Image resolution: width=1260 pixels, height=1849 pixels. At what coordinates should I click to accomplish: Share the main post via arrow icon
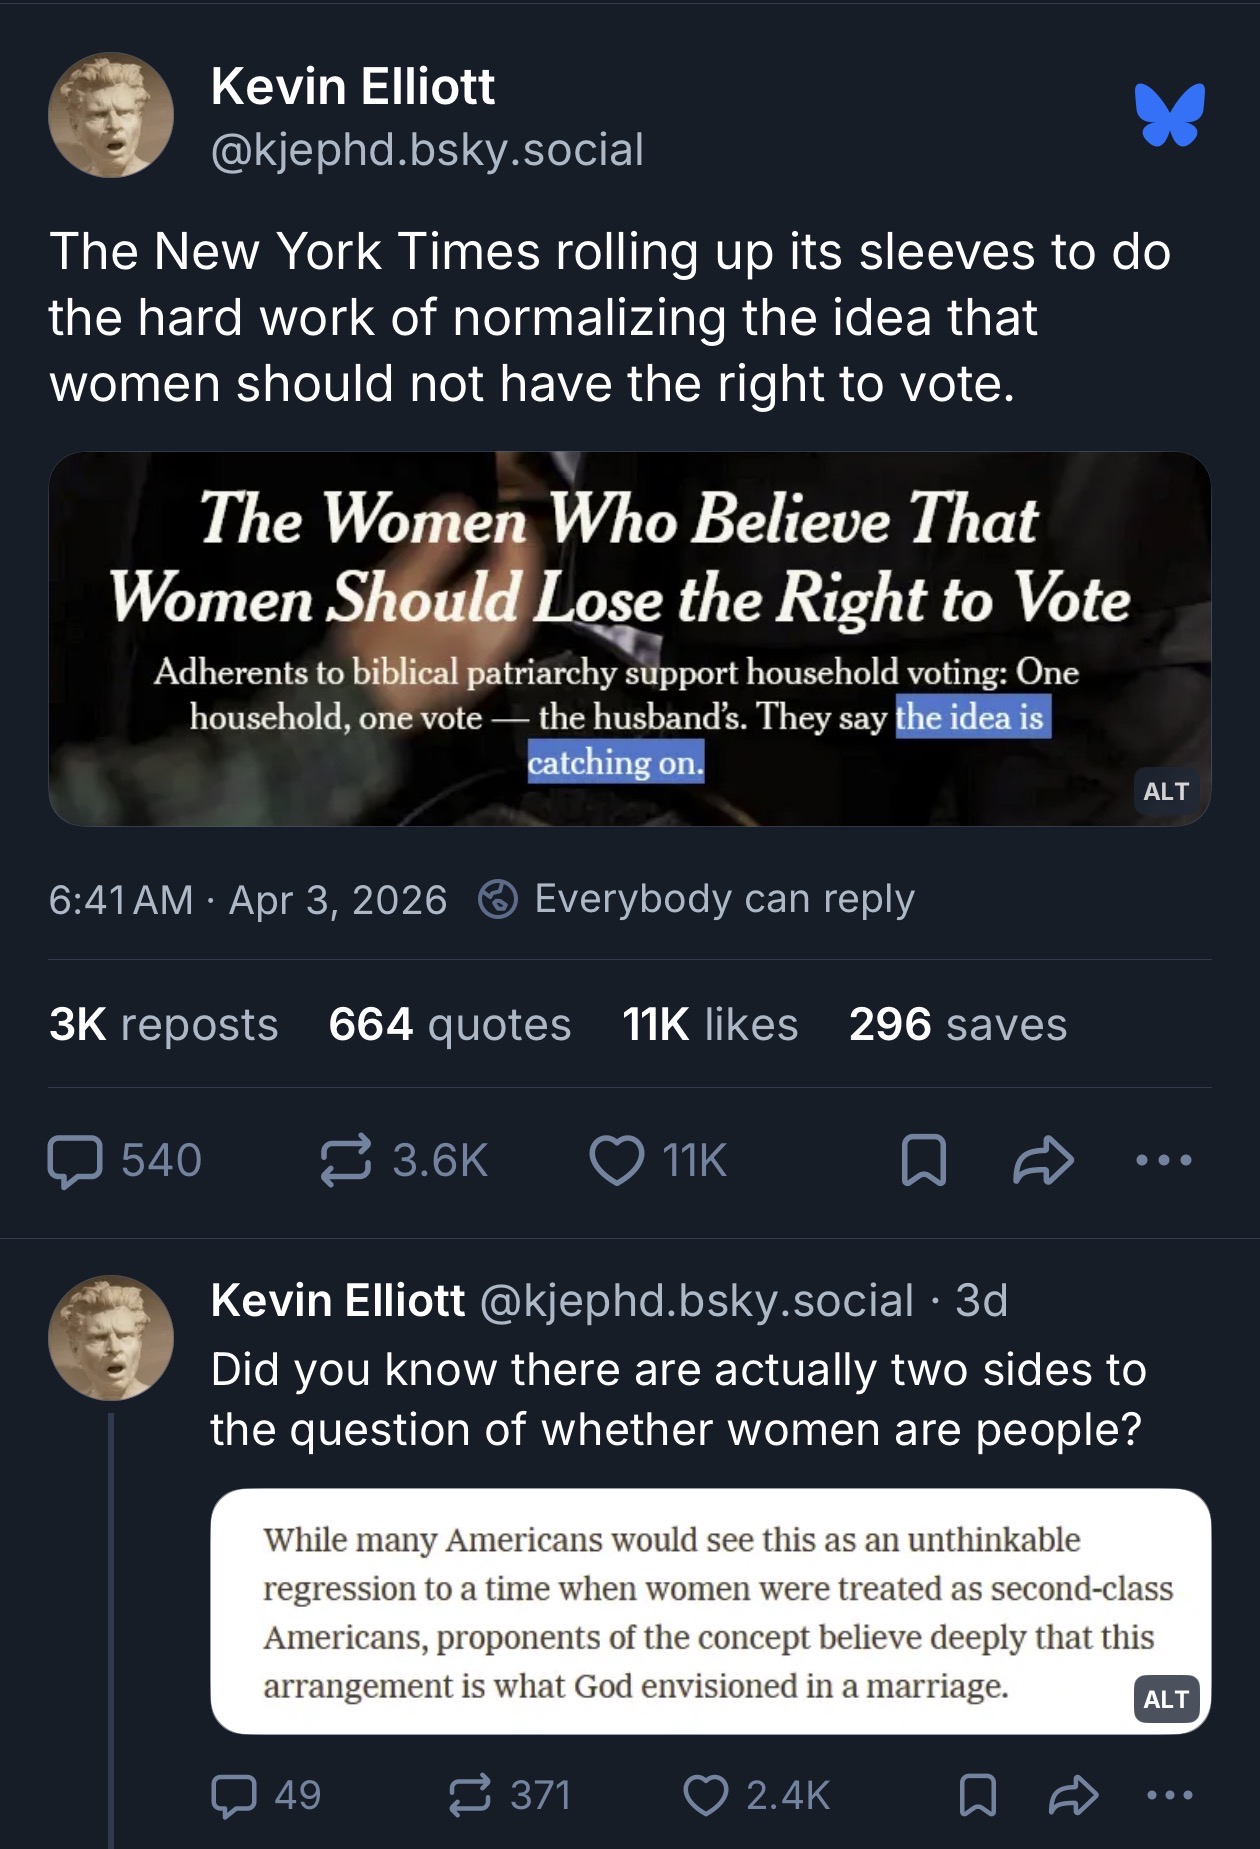(1043, 1161)
